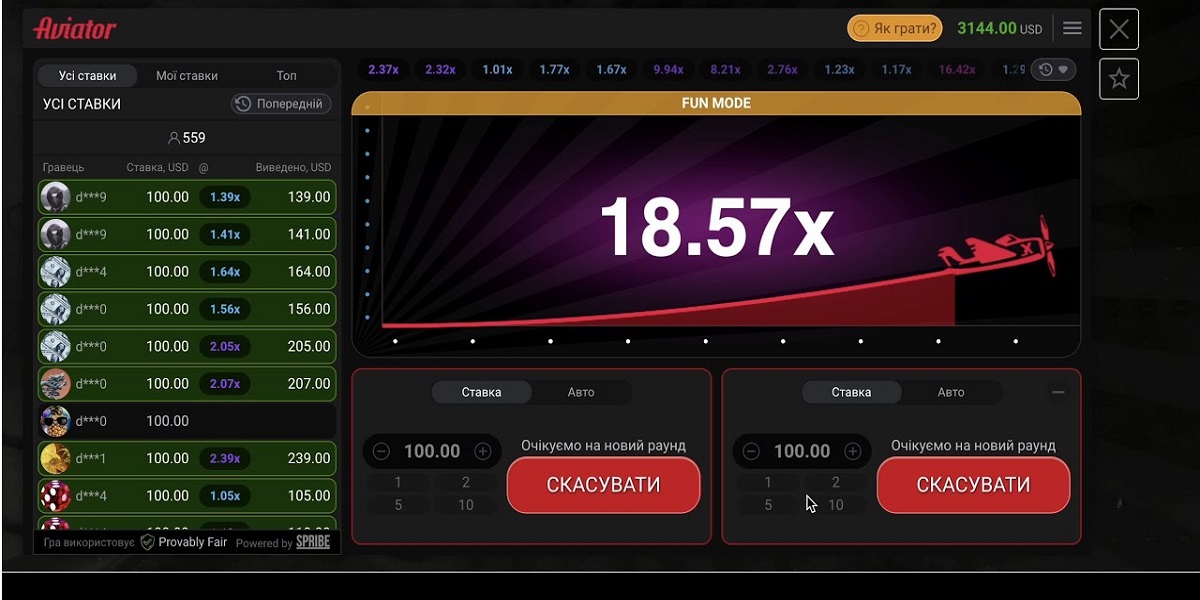Switch right panel to Авто mode
The width and height of the screenshot is (1200, 600).
[x=951, y=392]
